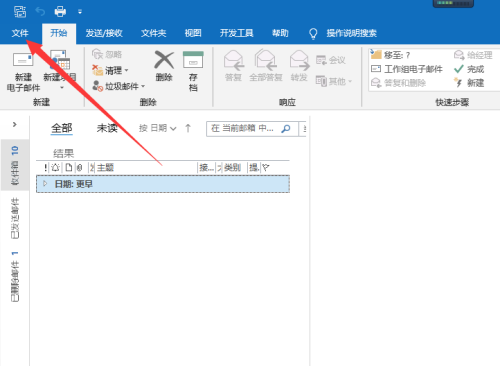Select the 给经理 quick step
Screen dimensions: 500x366
pos(473,55)
